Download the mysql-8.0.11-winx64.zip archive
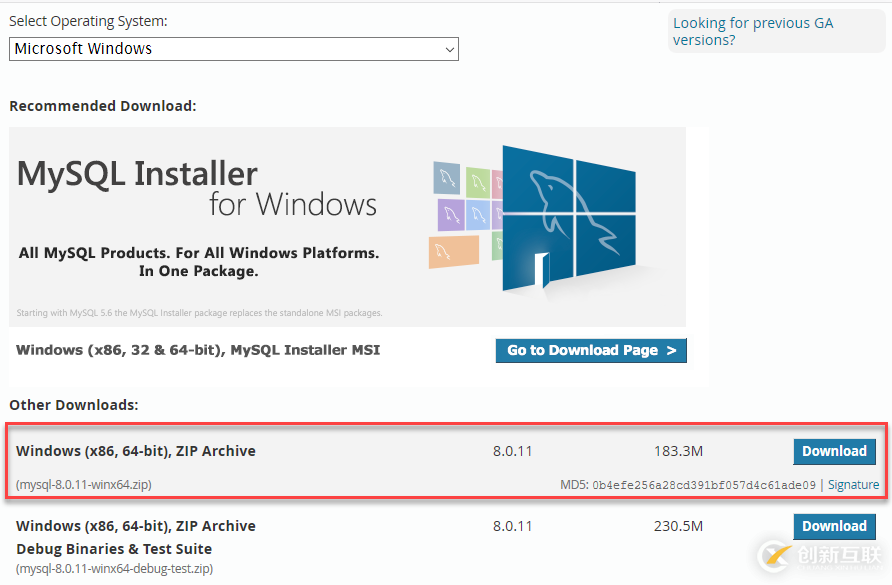Screen dimensions: 892x585 coord(834,451)
